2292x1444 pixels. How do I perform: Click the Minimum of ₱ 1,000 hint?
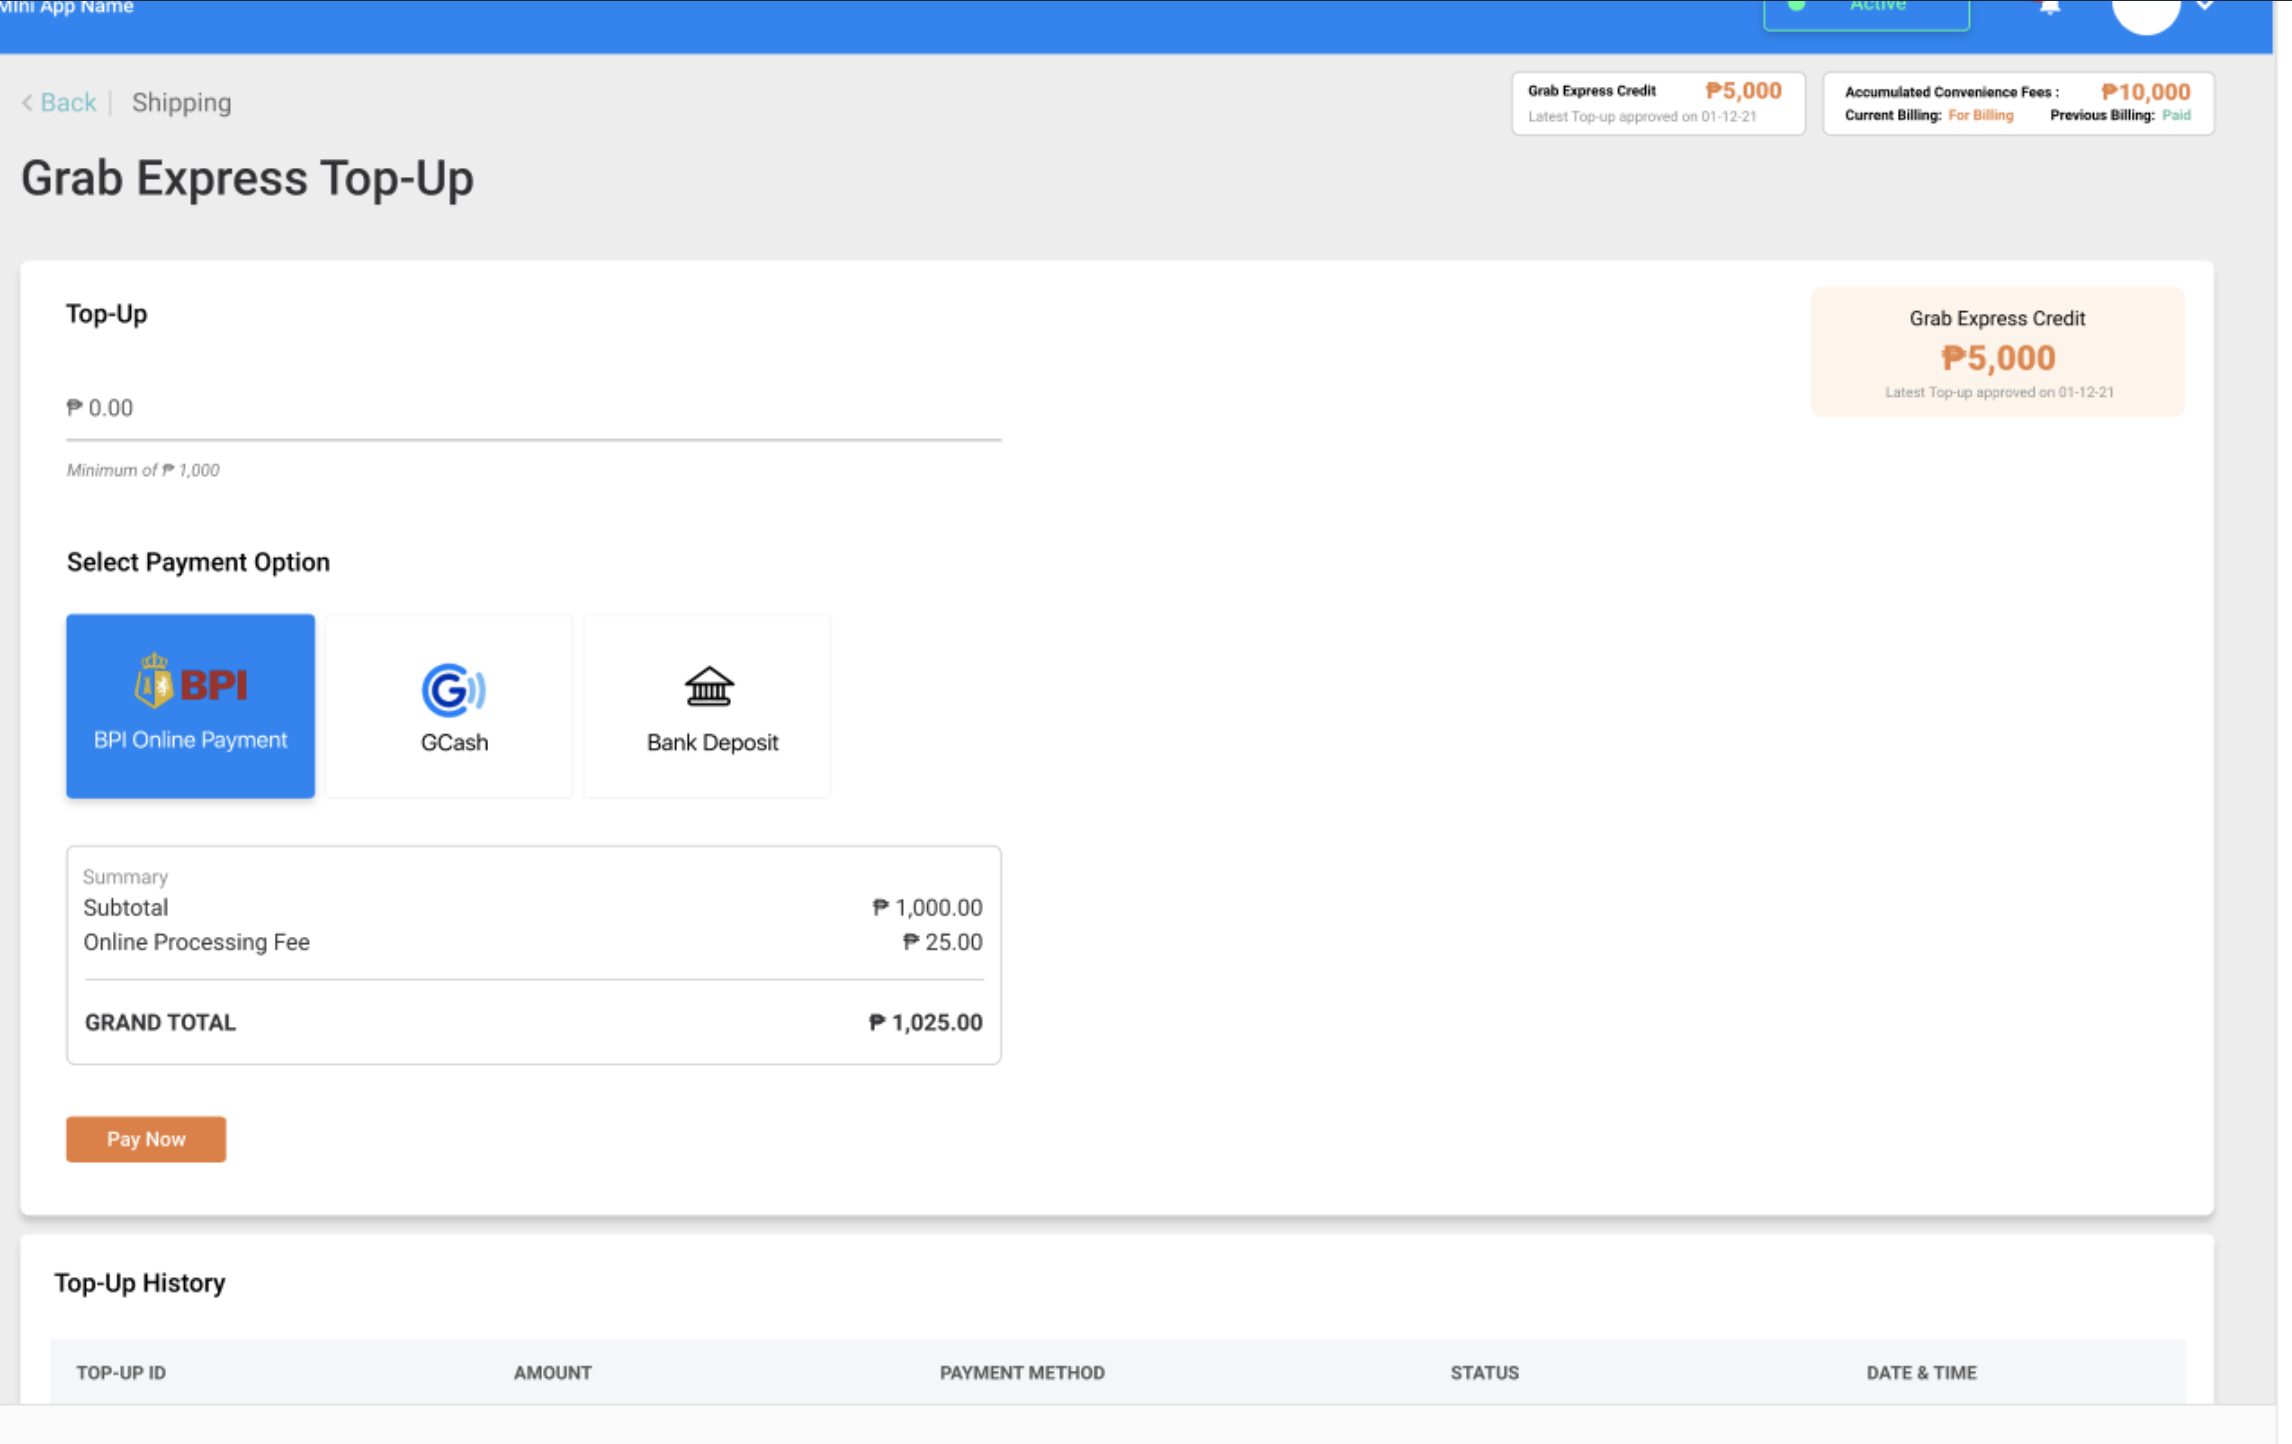(143, 470)
